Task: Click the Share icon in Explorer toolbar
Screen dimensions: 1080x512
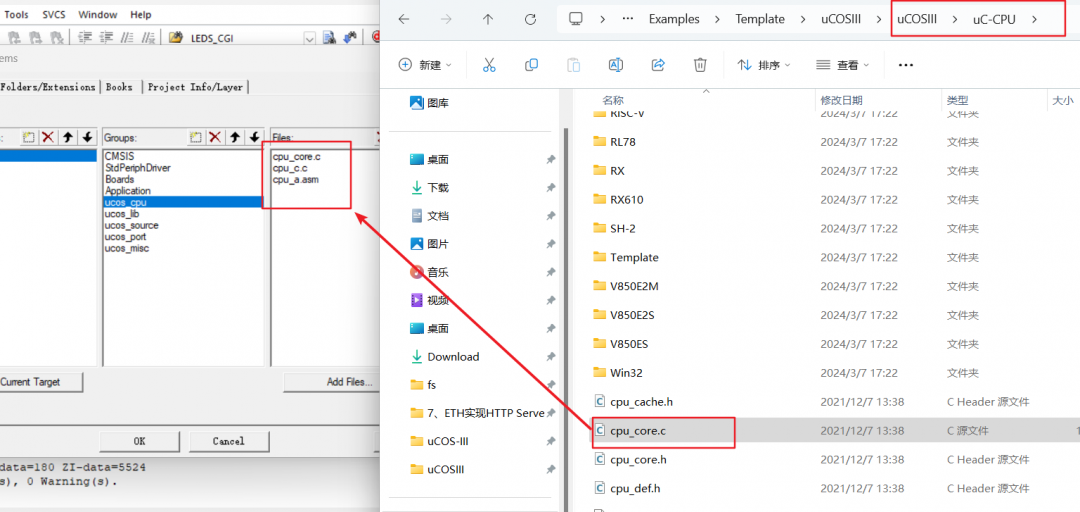Action: (x=658, y=65)
